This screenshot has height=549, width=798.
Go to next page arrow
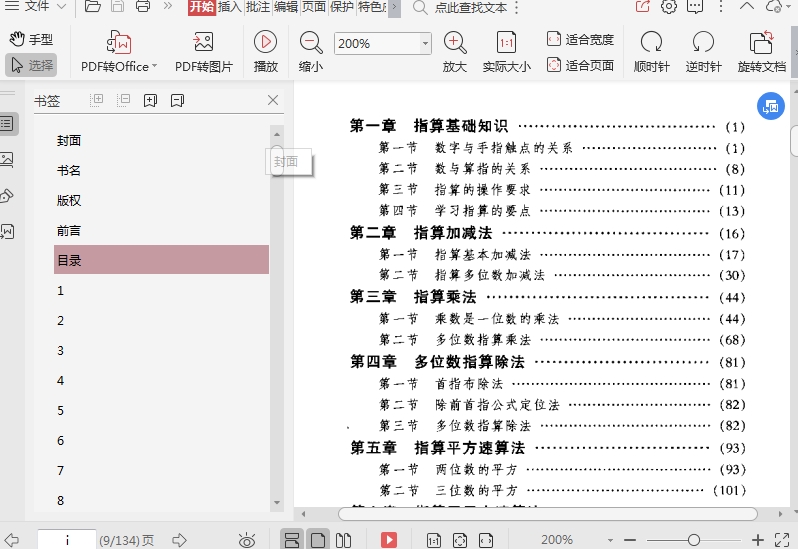coord(179,540)
